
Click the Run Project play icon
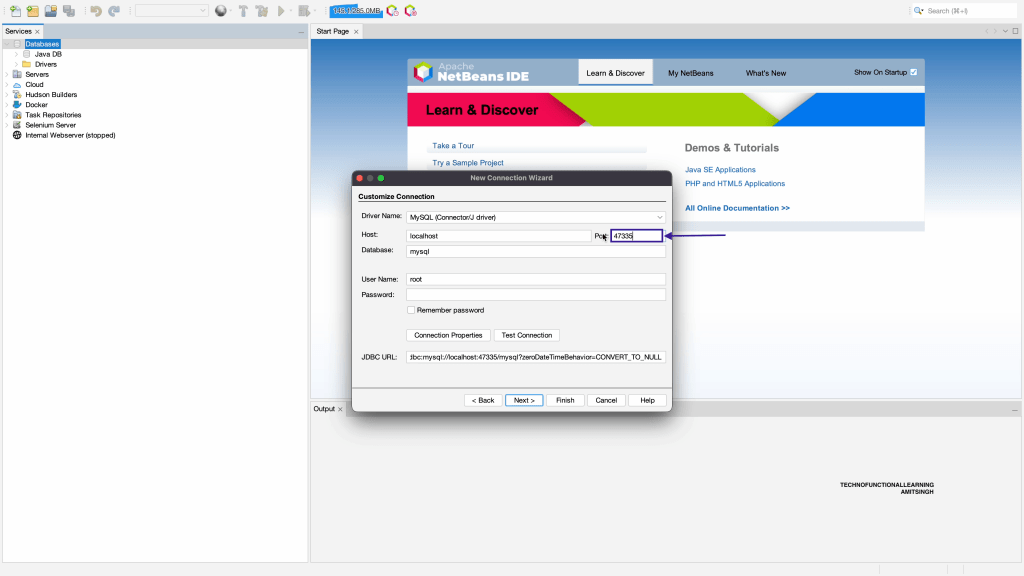(x=281, y=11)
